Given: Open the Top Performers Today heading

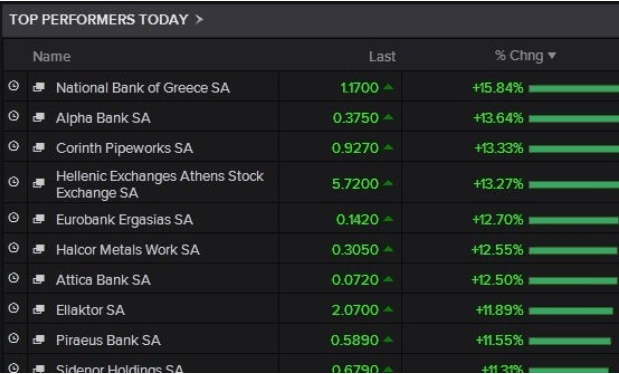Looking at the screenshot, I should (x=99, y=19).
